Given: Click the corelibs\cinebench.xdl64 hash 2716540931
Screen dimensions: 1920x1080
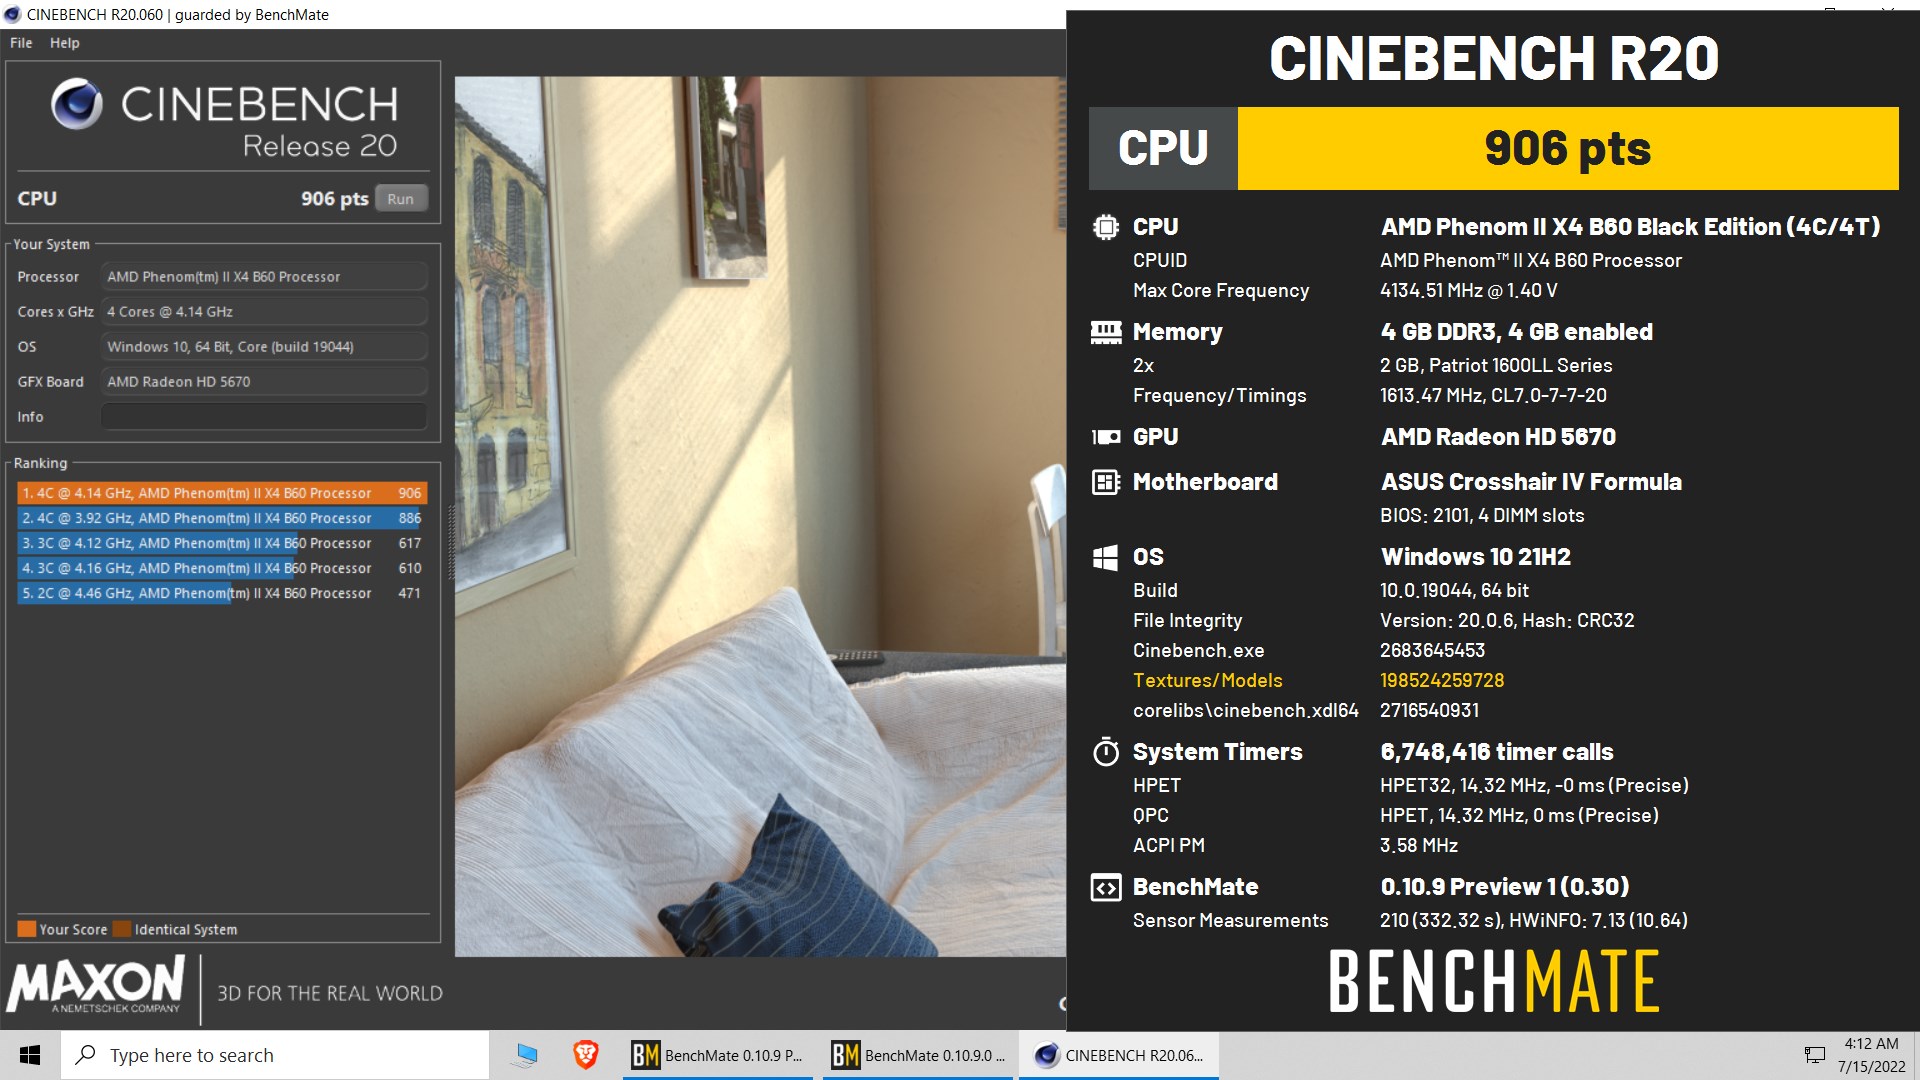Looking at the screenshot, I should 1429,710.
